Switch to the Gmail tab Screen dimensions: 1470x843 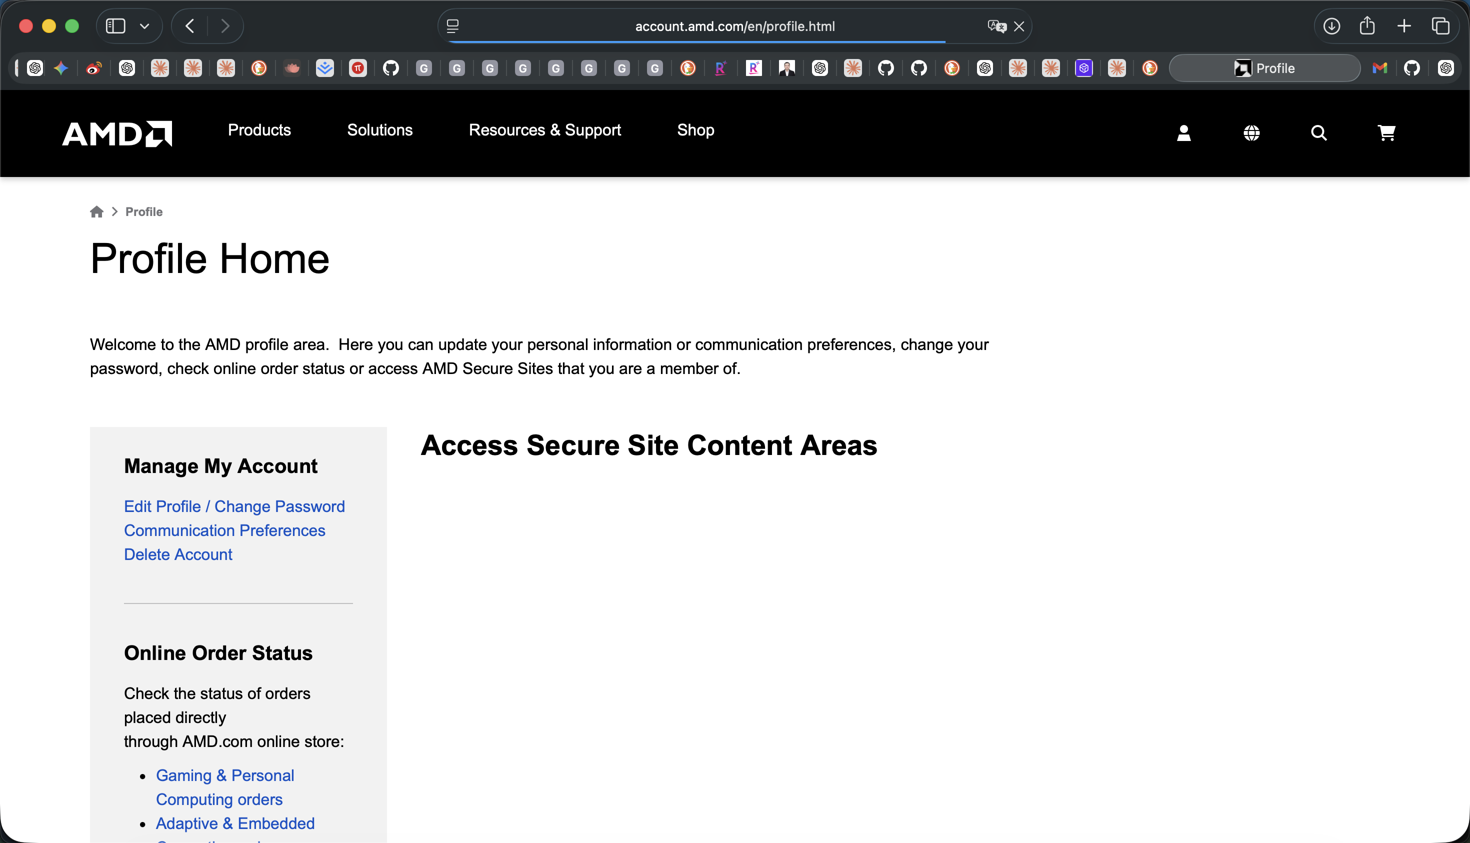(1380, 68)
